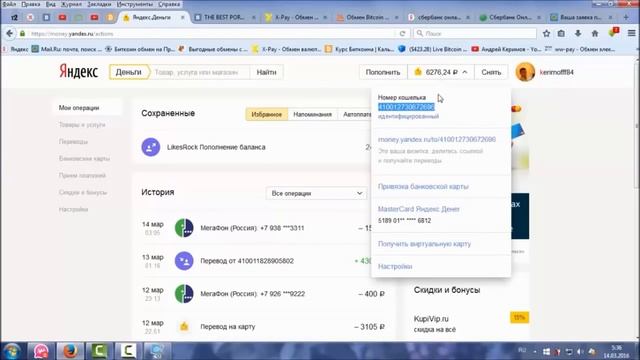Open the Курс Биткоина bookmark
The width and height of the screenshot is (640, 360).
(x=360, y=49)
